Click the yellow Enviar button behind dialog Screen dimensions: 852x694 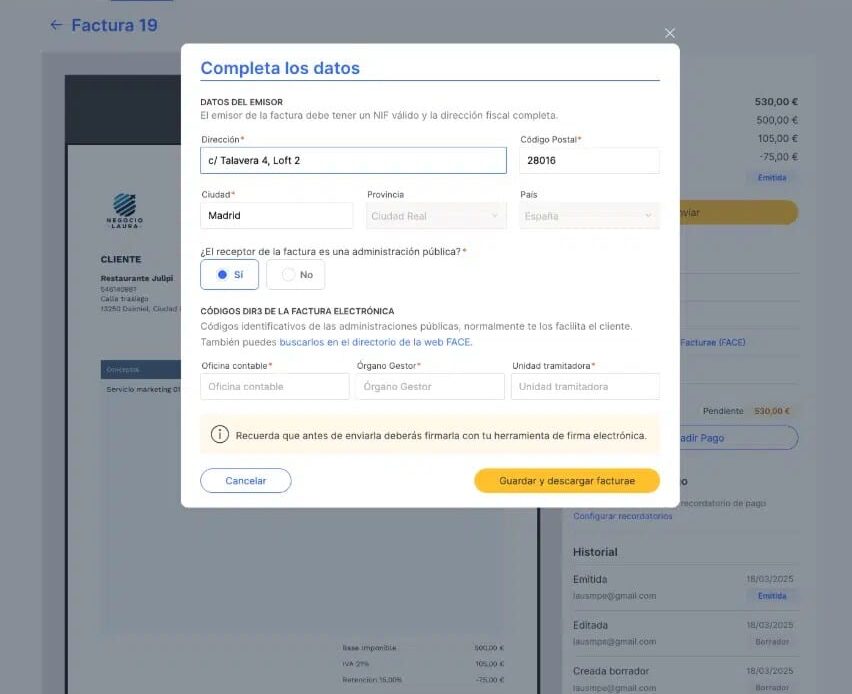[x=739, y=212]
